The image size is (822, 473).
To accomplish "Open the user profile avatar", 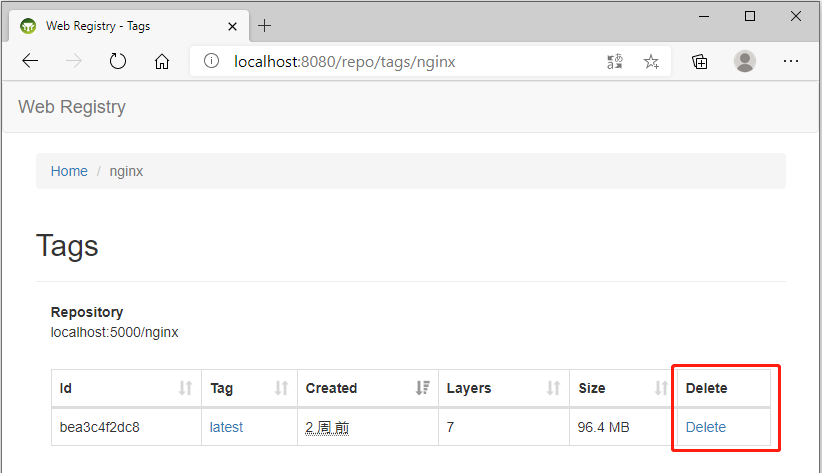I will 744,61.
